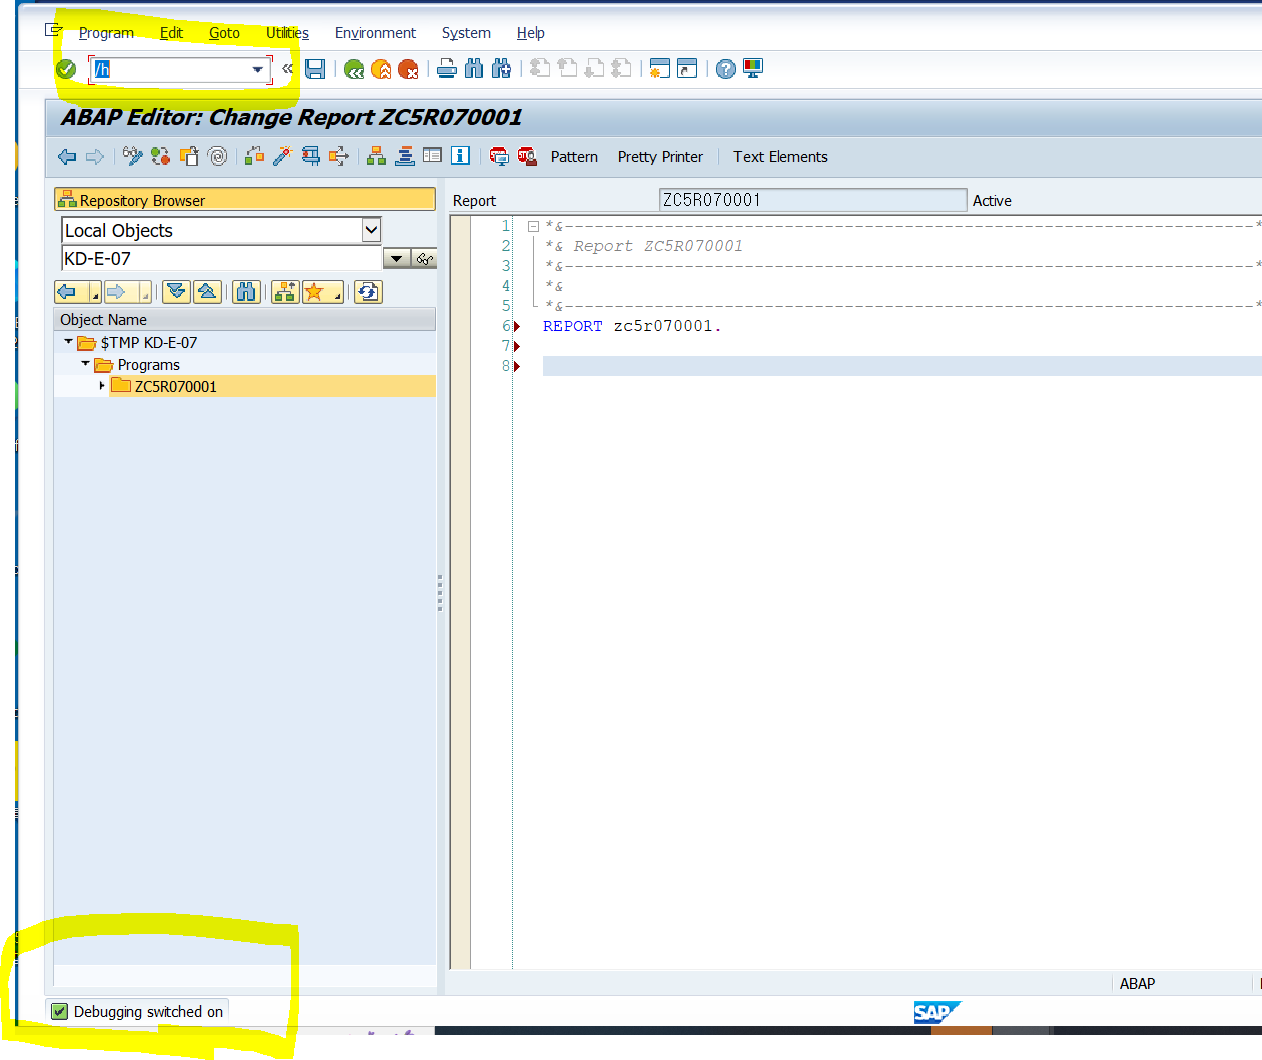1262x1060 pixels.
Task: Click the Collapse All Nodes icon
Action: [207, 292]
